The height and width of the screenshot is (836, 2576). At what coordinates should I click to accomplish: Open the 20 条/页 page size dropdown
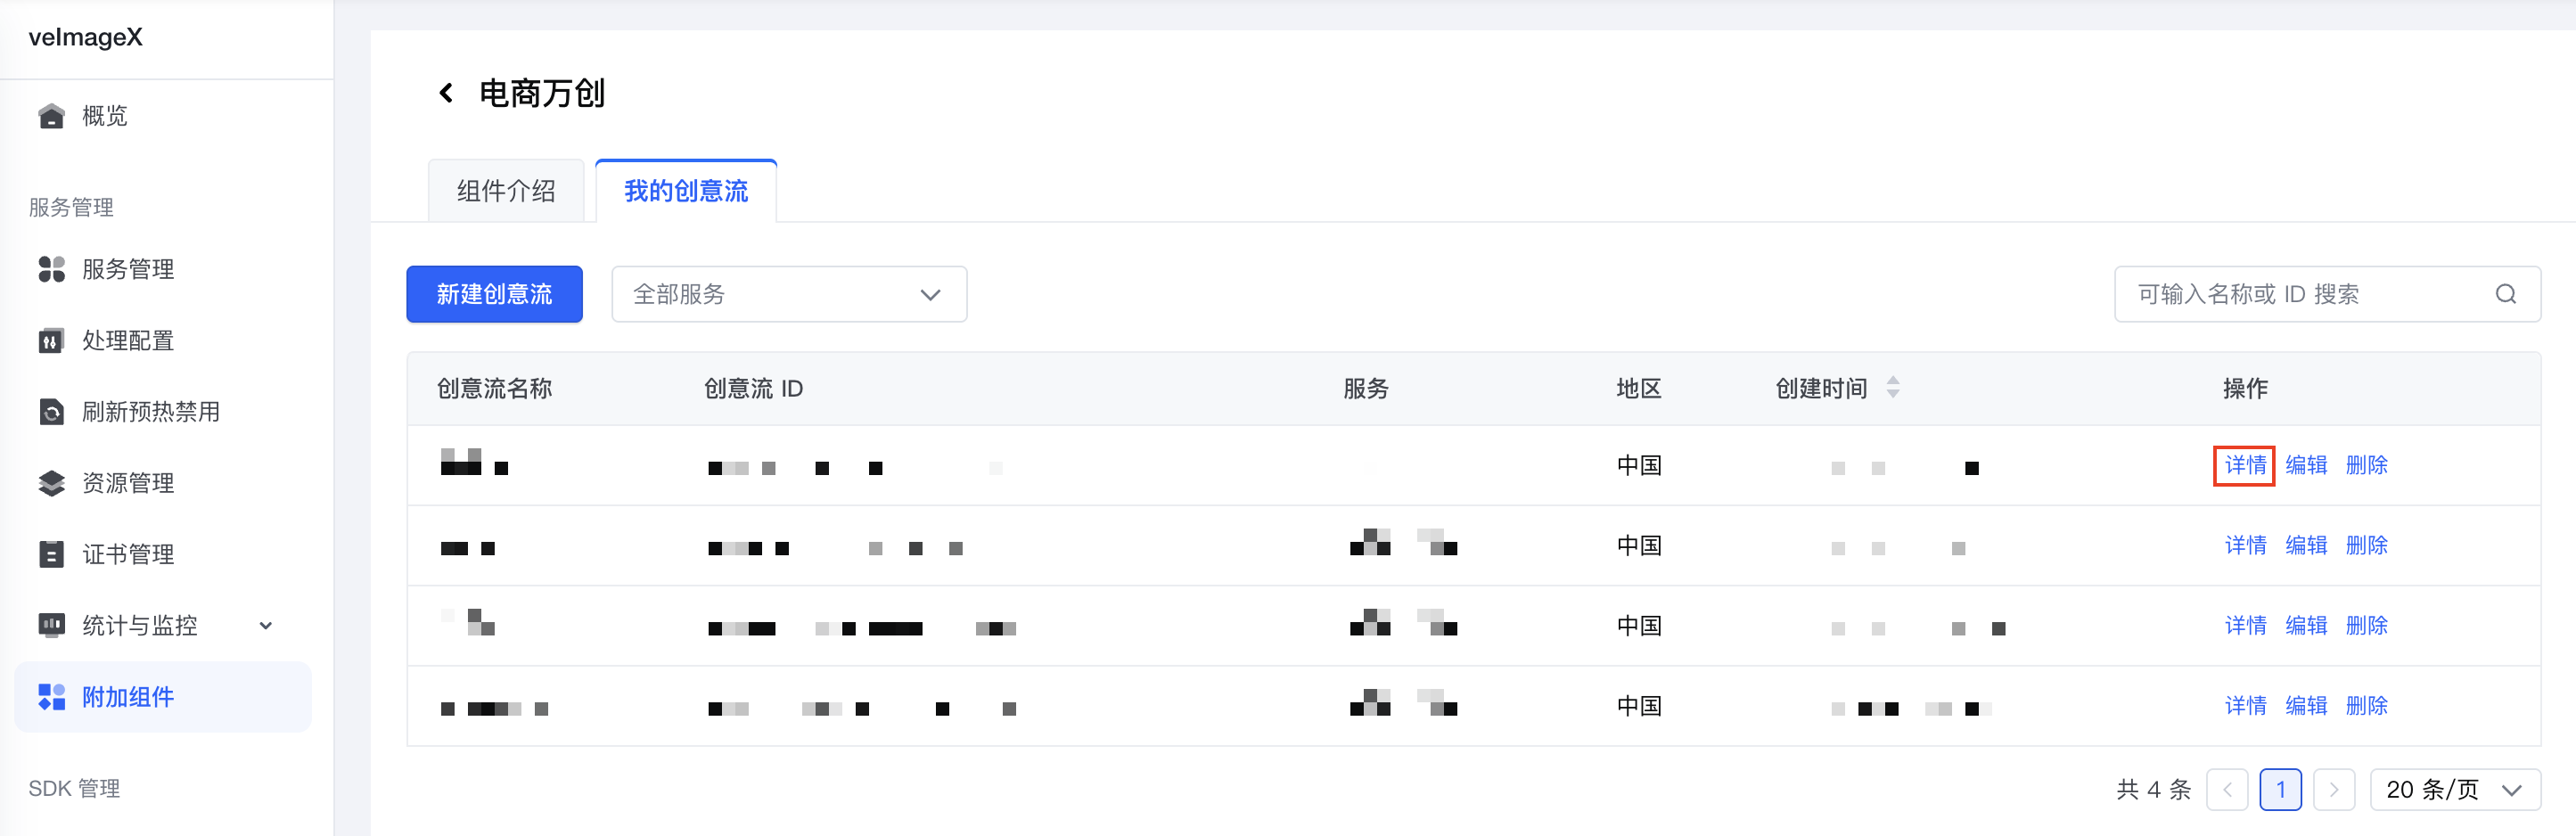[x=2454, y=789]
